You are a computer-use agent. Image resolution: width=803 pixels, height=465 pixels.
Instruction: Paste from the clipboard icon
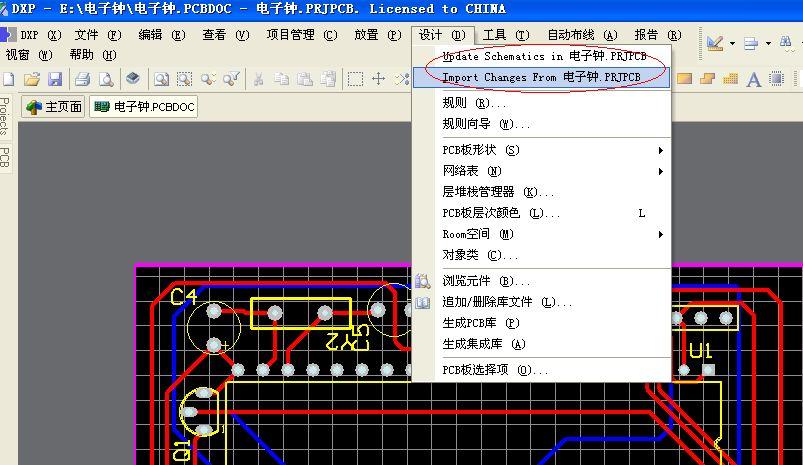click(x=305, y=79)
